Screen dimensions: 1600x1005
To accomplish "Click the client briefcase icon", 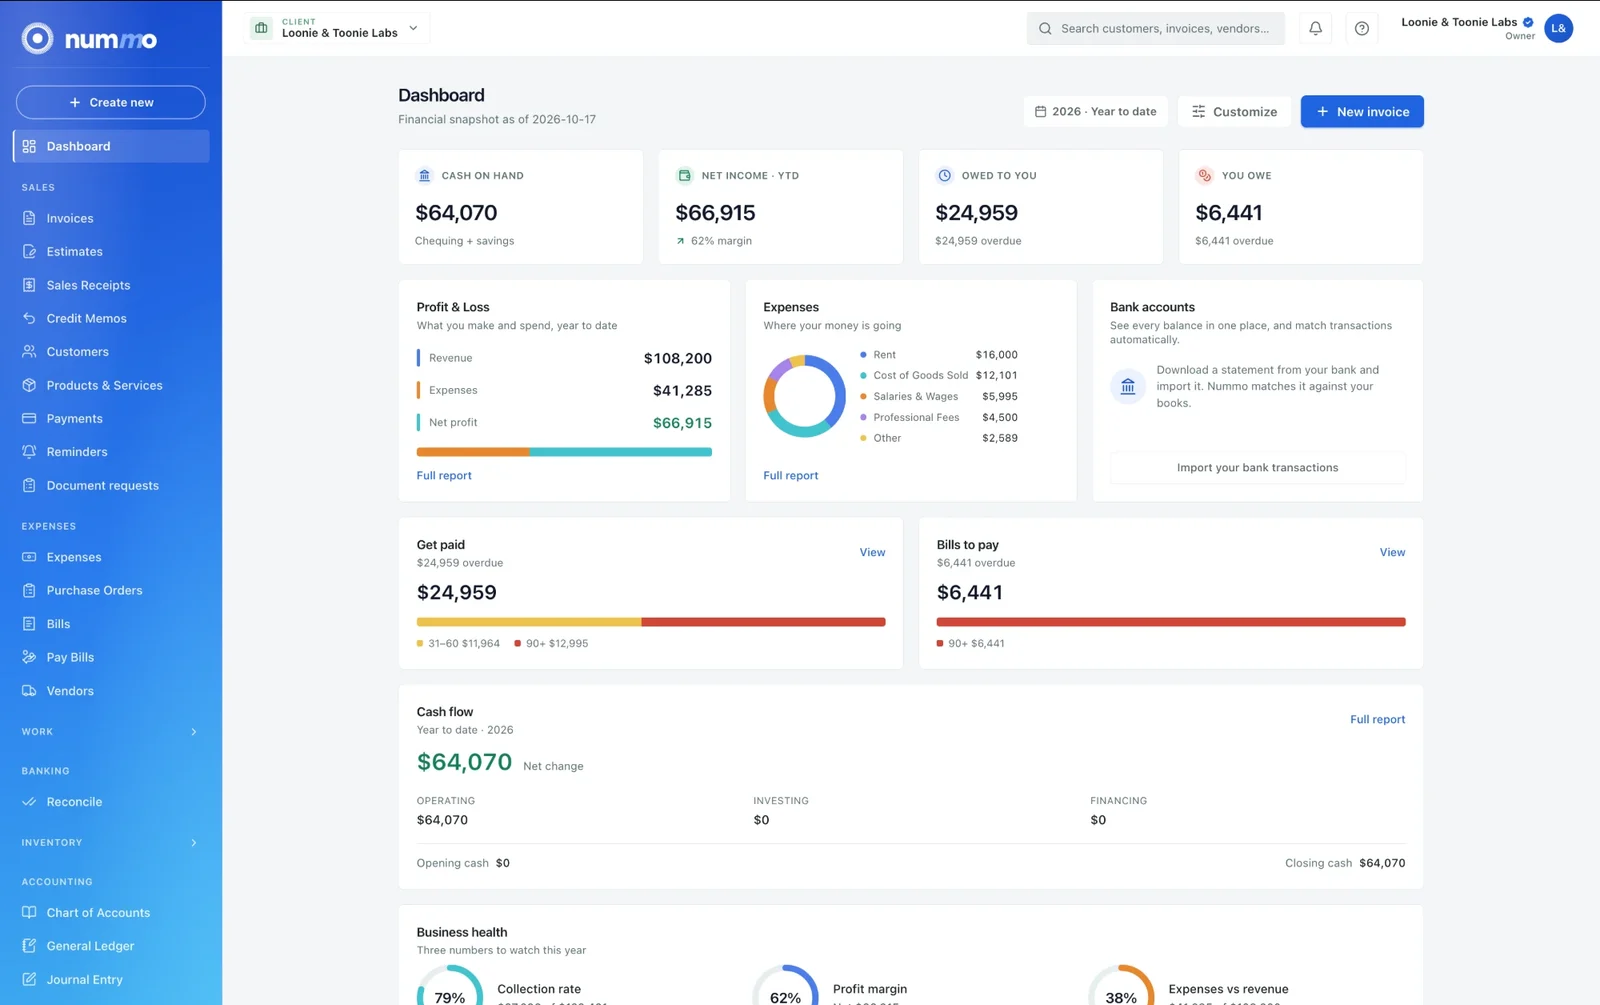I will coord(261,28).
